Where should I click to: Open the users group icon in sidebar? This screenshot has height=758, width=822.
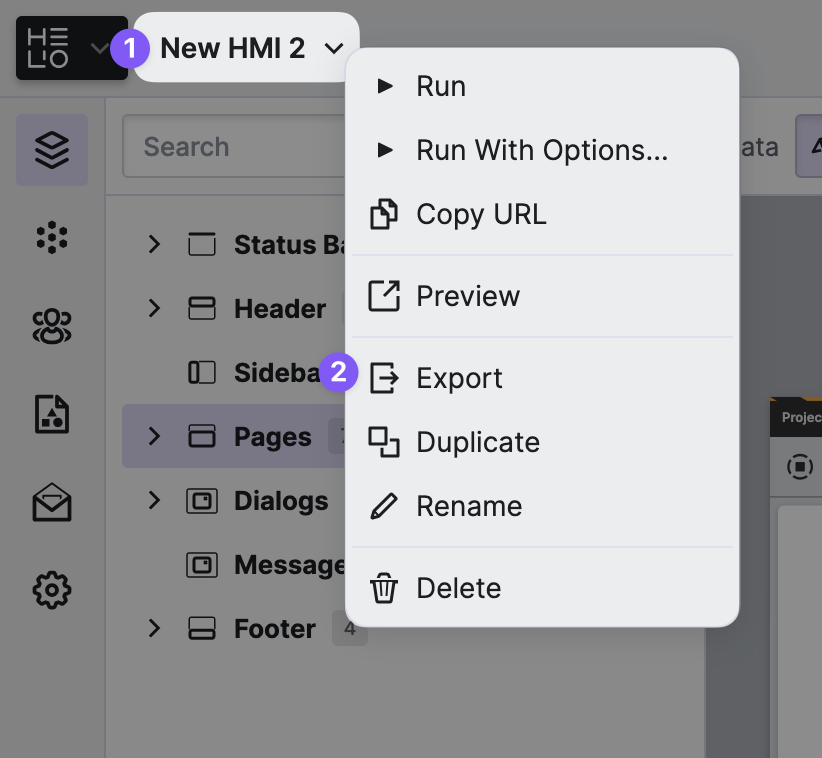(x=52, y=326)
